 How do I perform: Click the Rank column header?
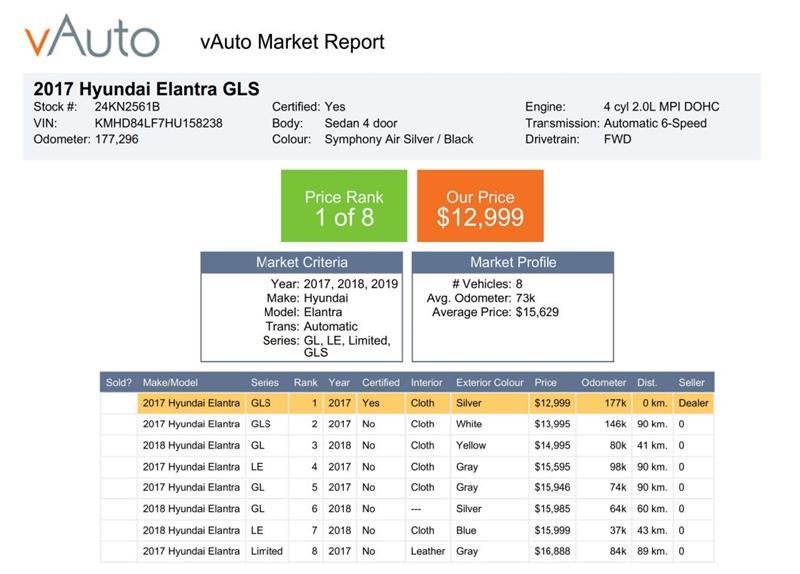(x=305, y=382)
